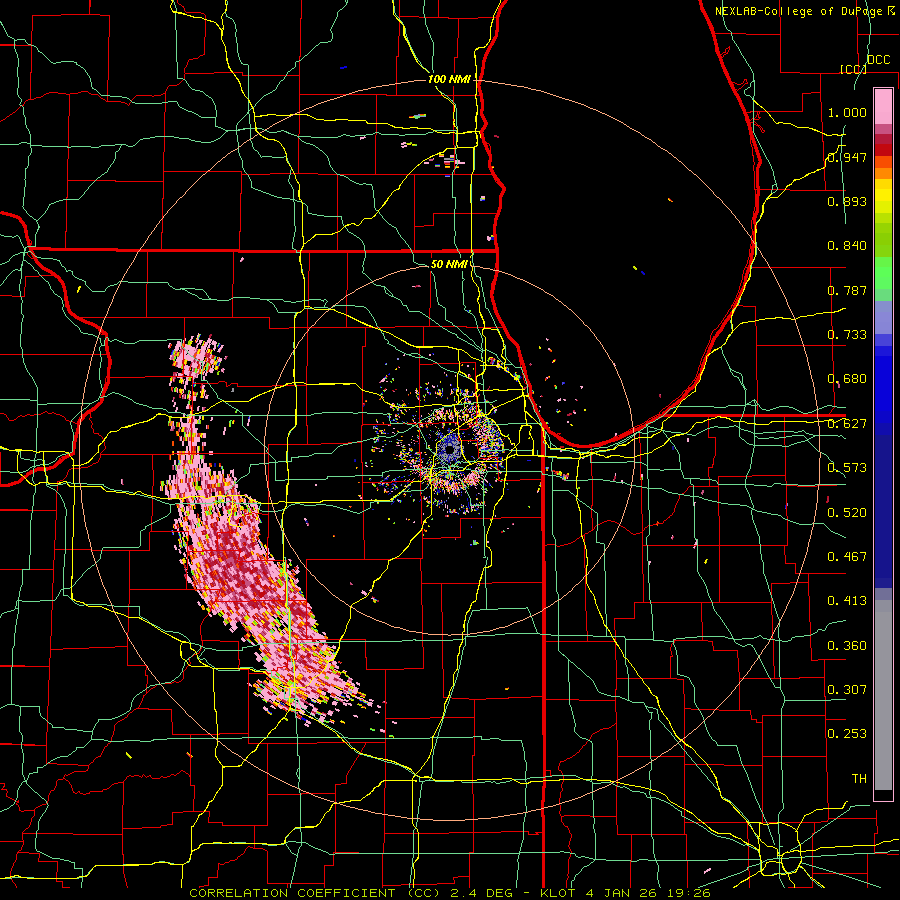Click the 0.947 color bar value
This screenshot has width=900, height=900.
[847, 157]
